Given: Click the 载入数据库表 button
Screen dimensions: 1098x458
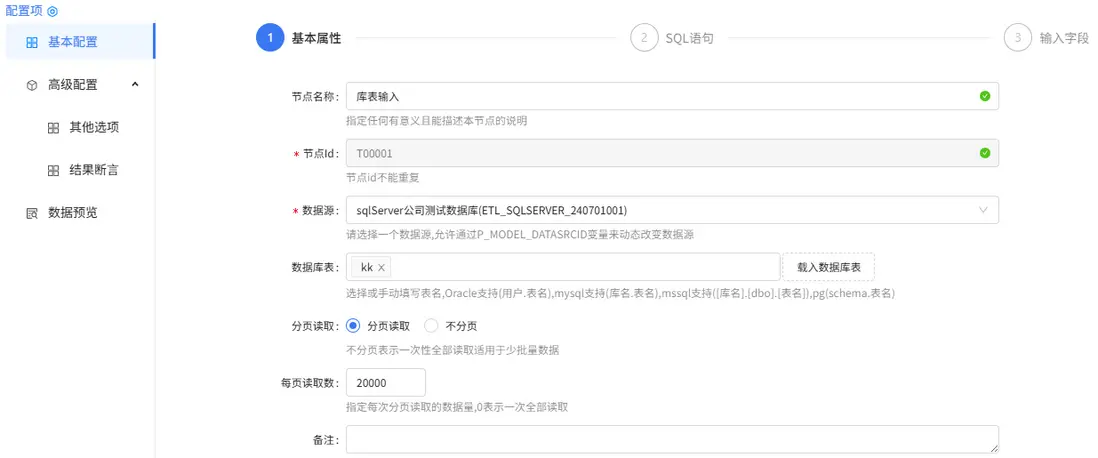Looking at the screenshot, I should pyautogui.click(x=828, y=267).
